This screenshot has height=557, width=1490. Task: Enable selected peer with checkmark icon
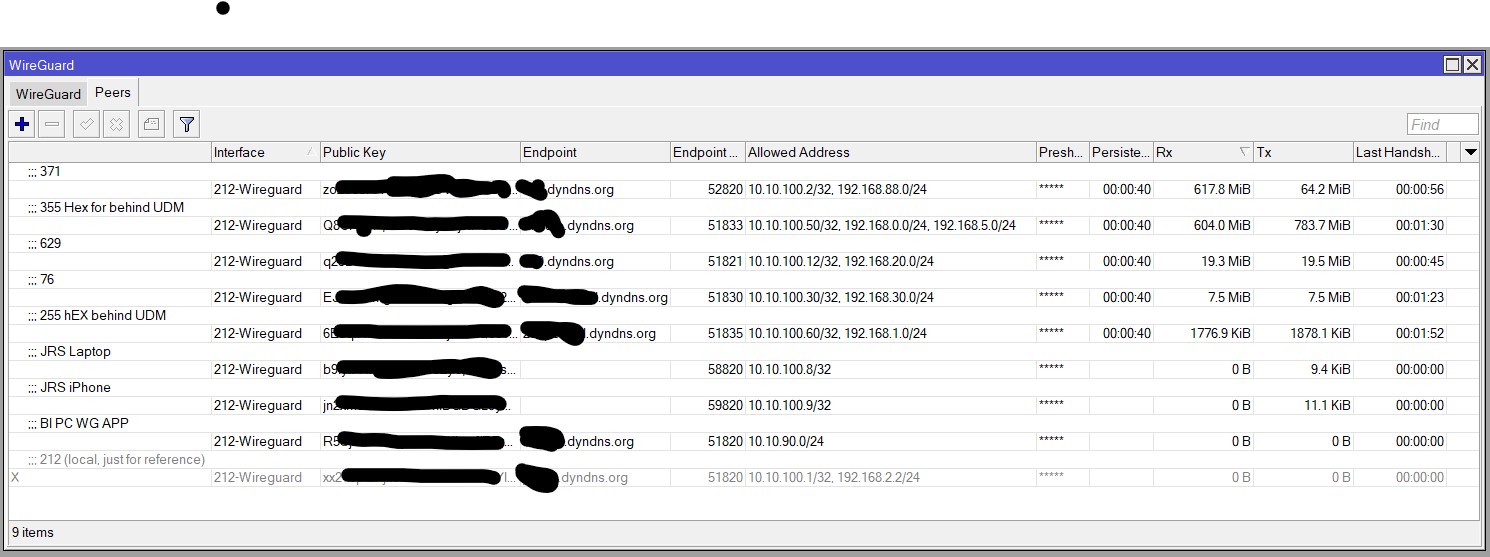87,124
